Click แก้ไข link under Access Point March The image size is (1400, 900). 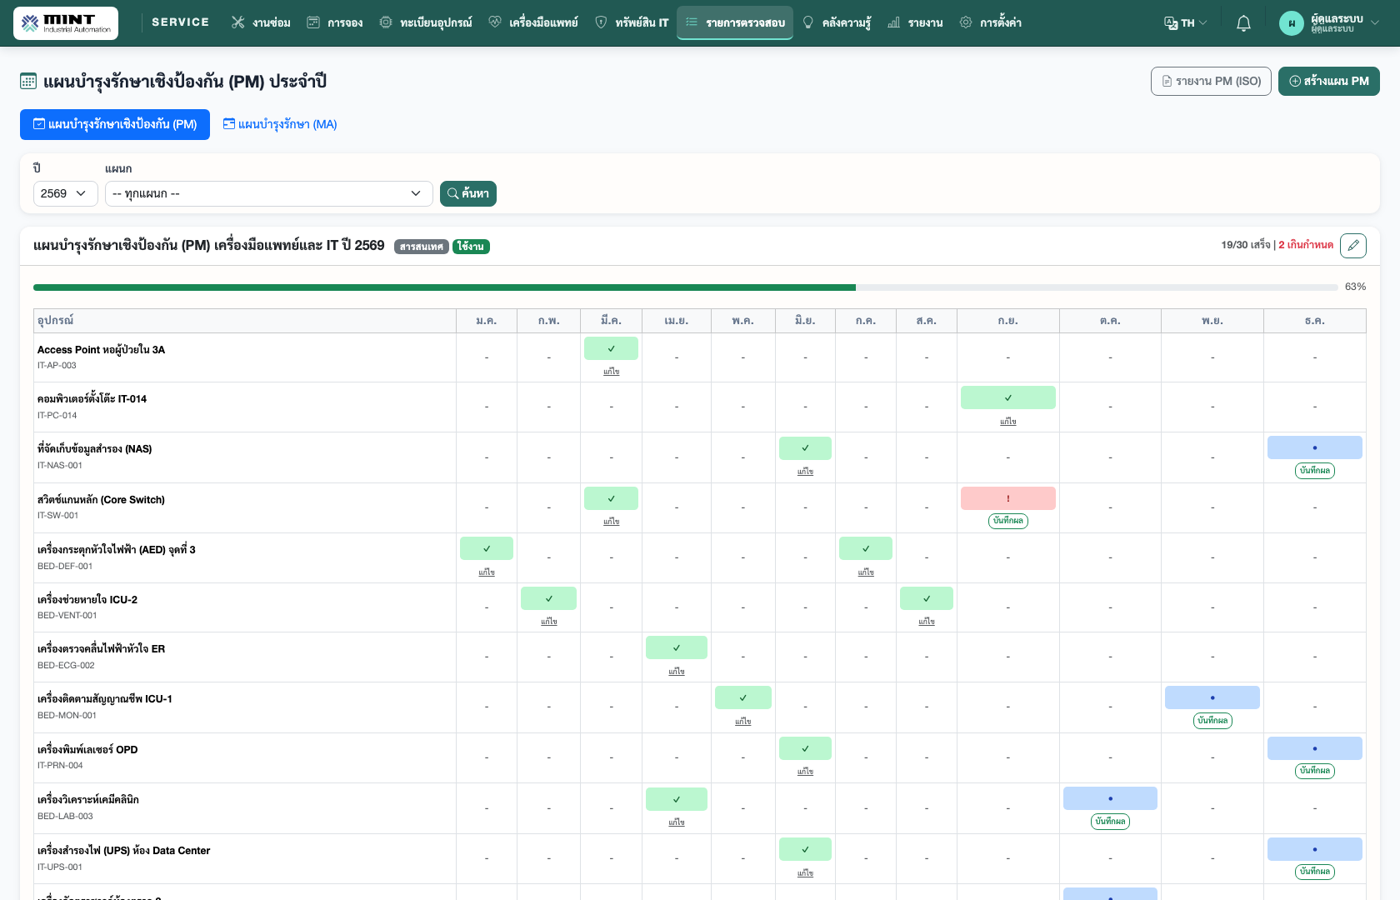pyautogui.click(x=611, y=372)
